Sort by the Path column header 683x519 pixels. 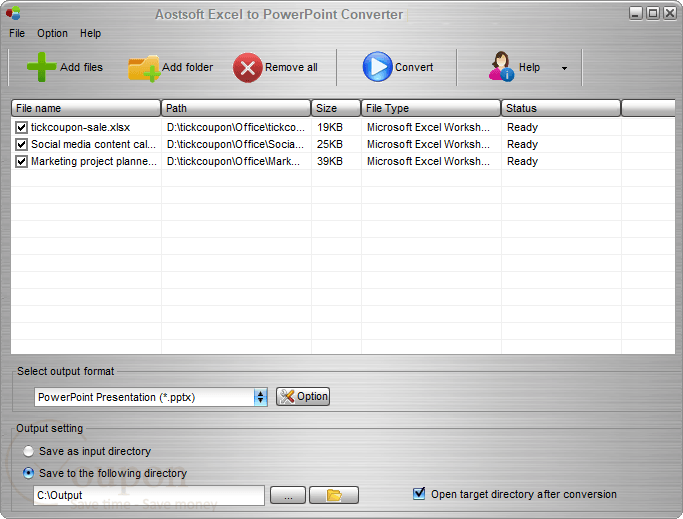click(236, 108)
